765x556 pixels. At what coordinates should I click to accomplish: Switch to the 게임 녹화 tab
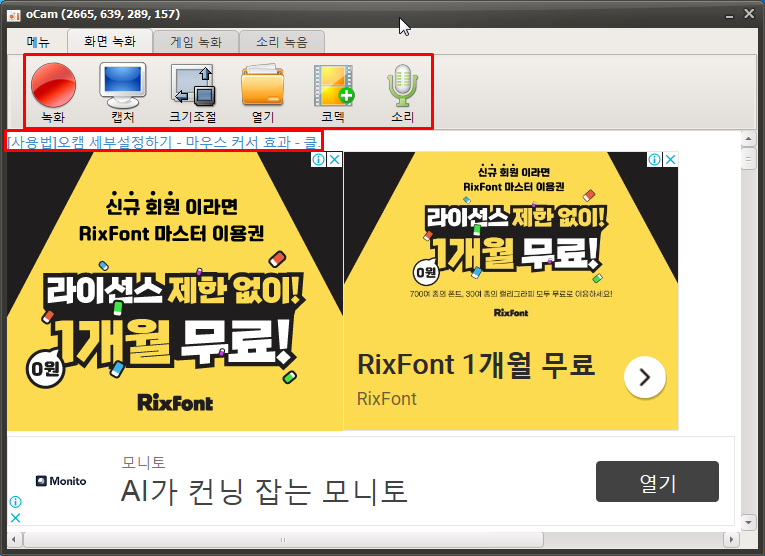pyautogui.click(x=196, y=42)
